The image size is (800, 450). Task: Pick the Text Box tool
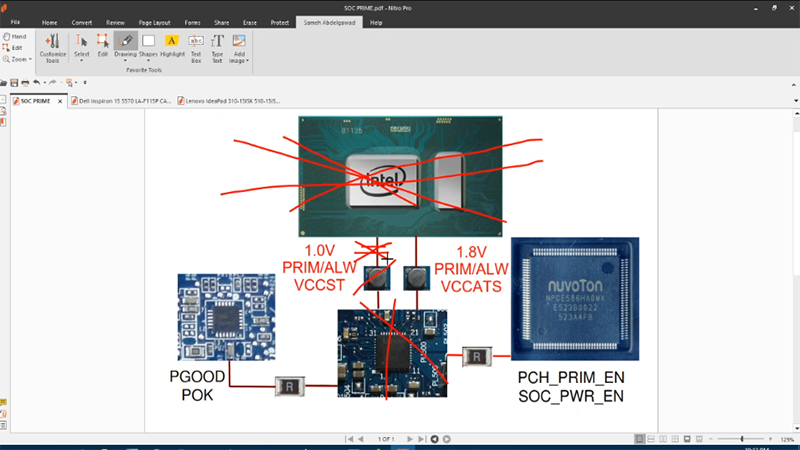coord(196,48)
